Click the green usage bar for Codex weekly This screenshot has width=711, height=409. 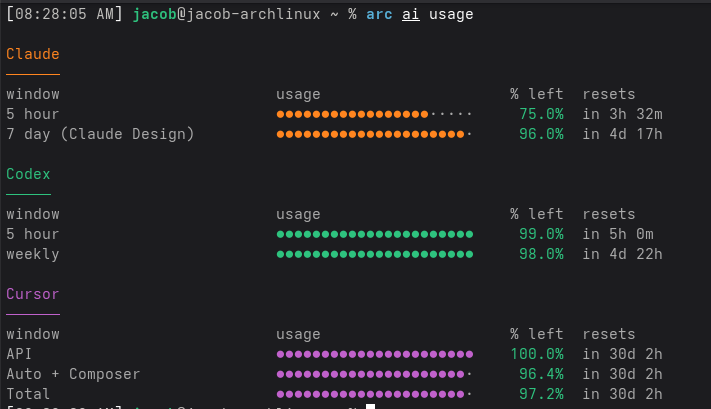pyautogui.click(x=375, y=254)
